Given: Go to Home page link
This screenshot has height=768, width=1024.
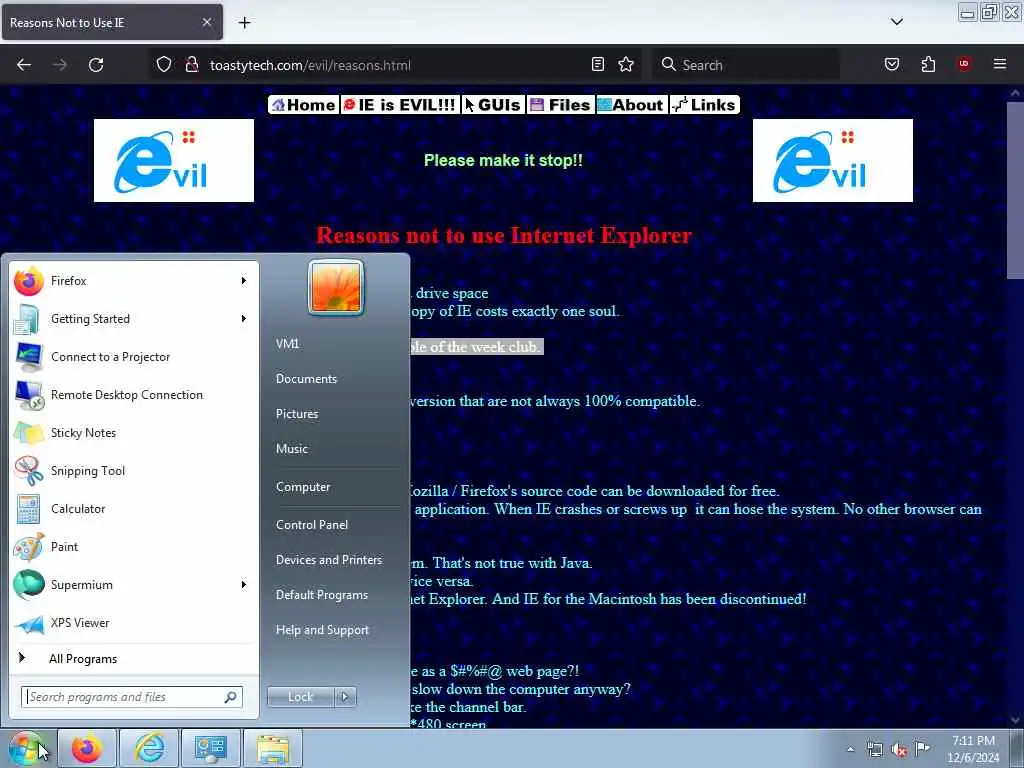Looking at the screenshot, I should [x=304, y=104].
